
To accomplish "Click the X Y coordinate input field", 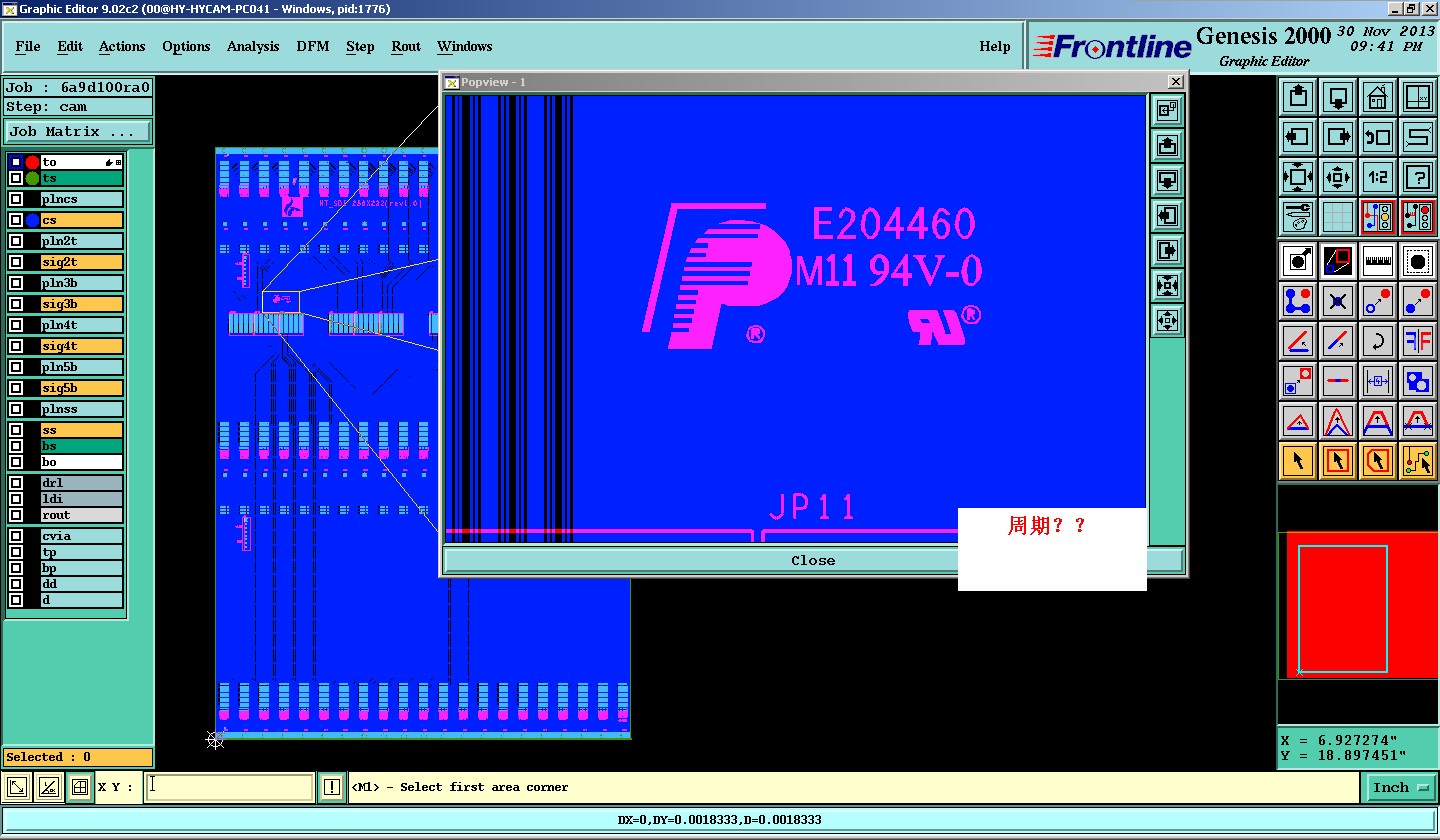I will pos(230,787).
